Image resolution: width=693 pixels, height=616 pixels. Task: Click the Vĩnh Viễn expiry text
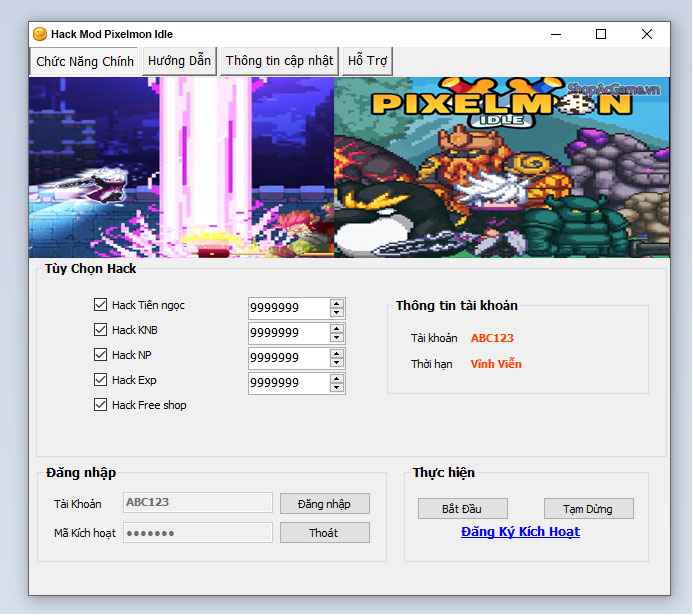(x=496, y=364)
